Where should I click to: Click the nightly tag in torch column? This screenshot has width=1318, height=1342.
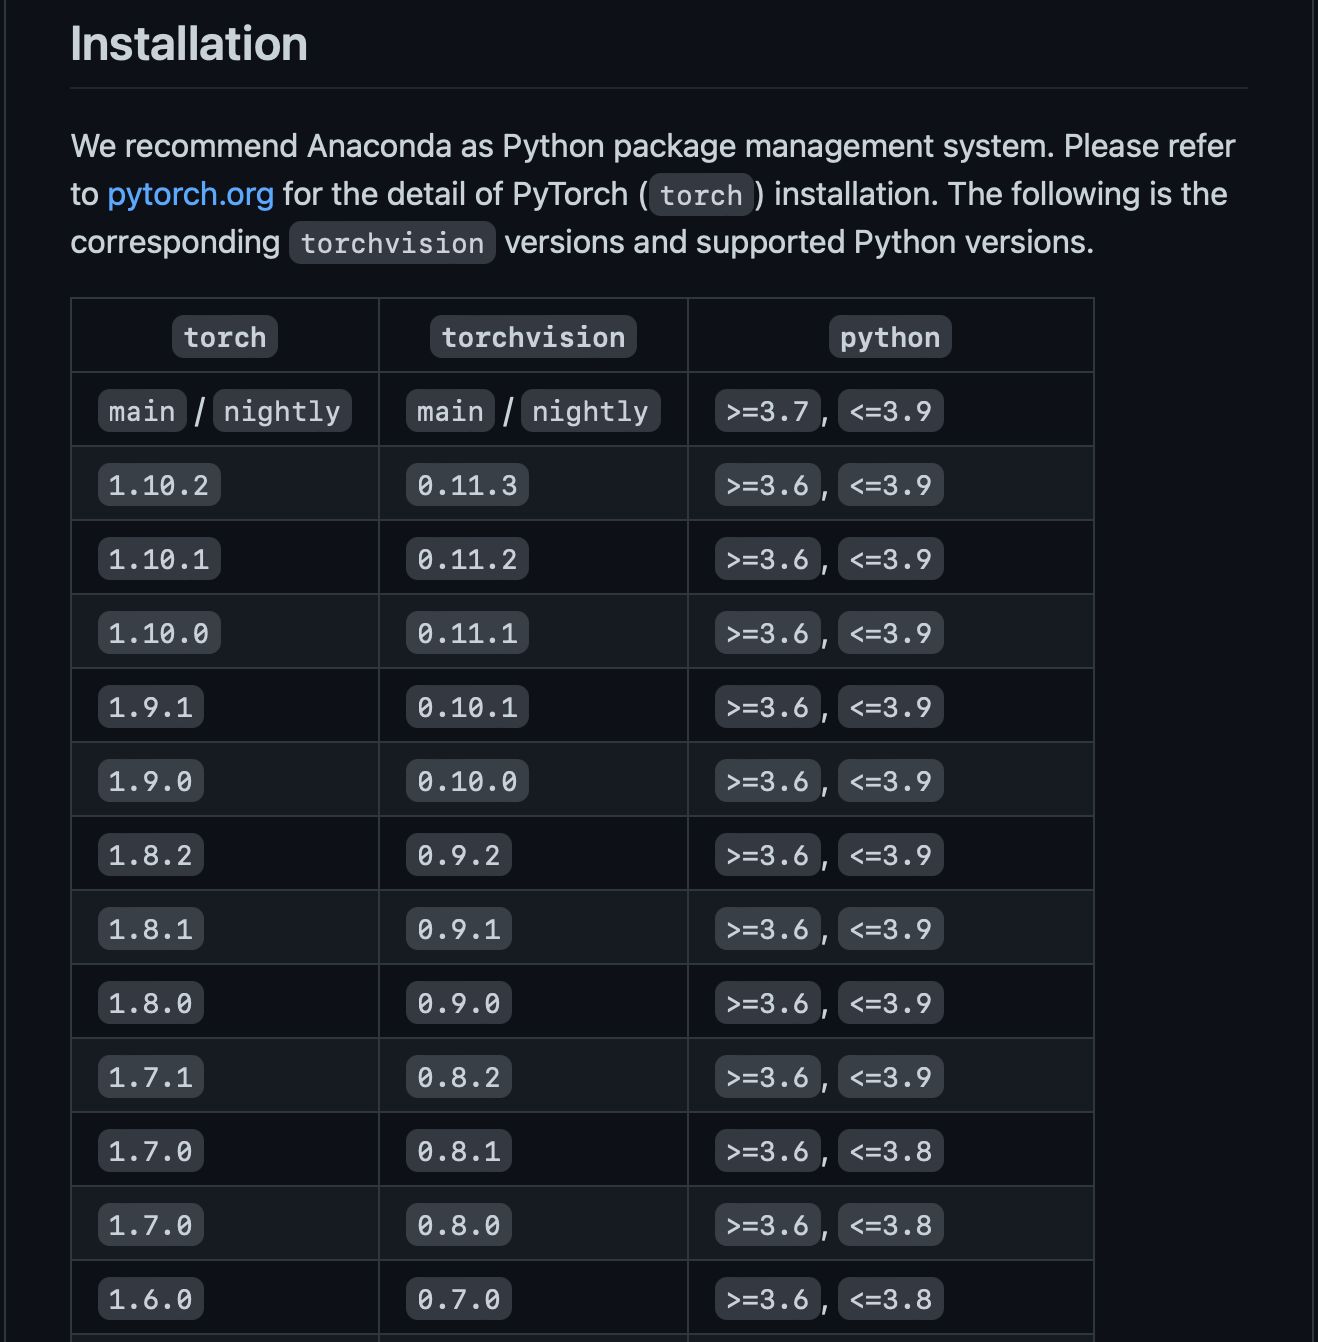click(x=282, y=411)
